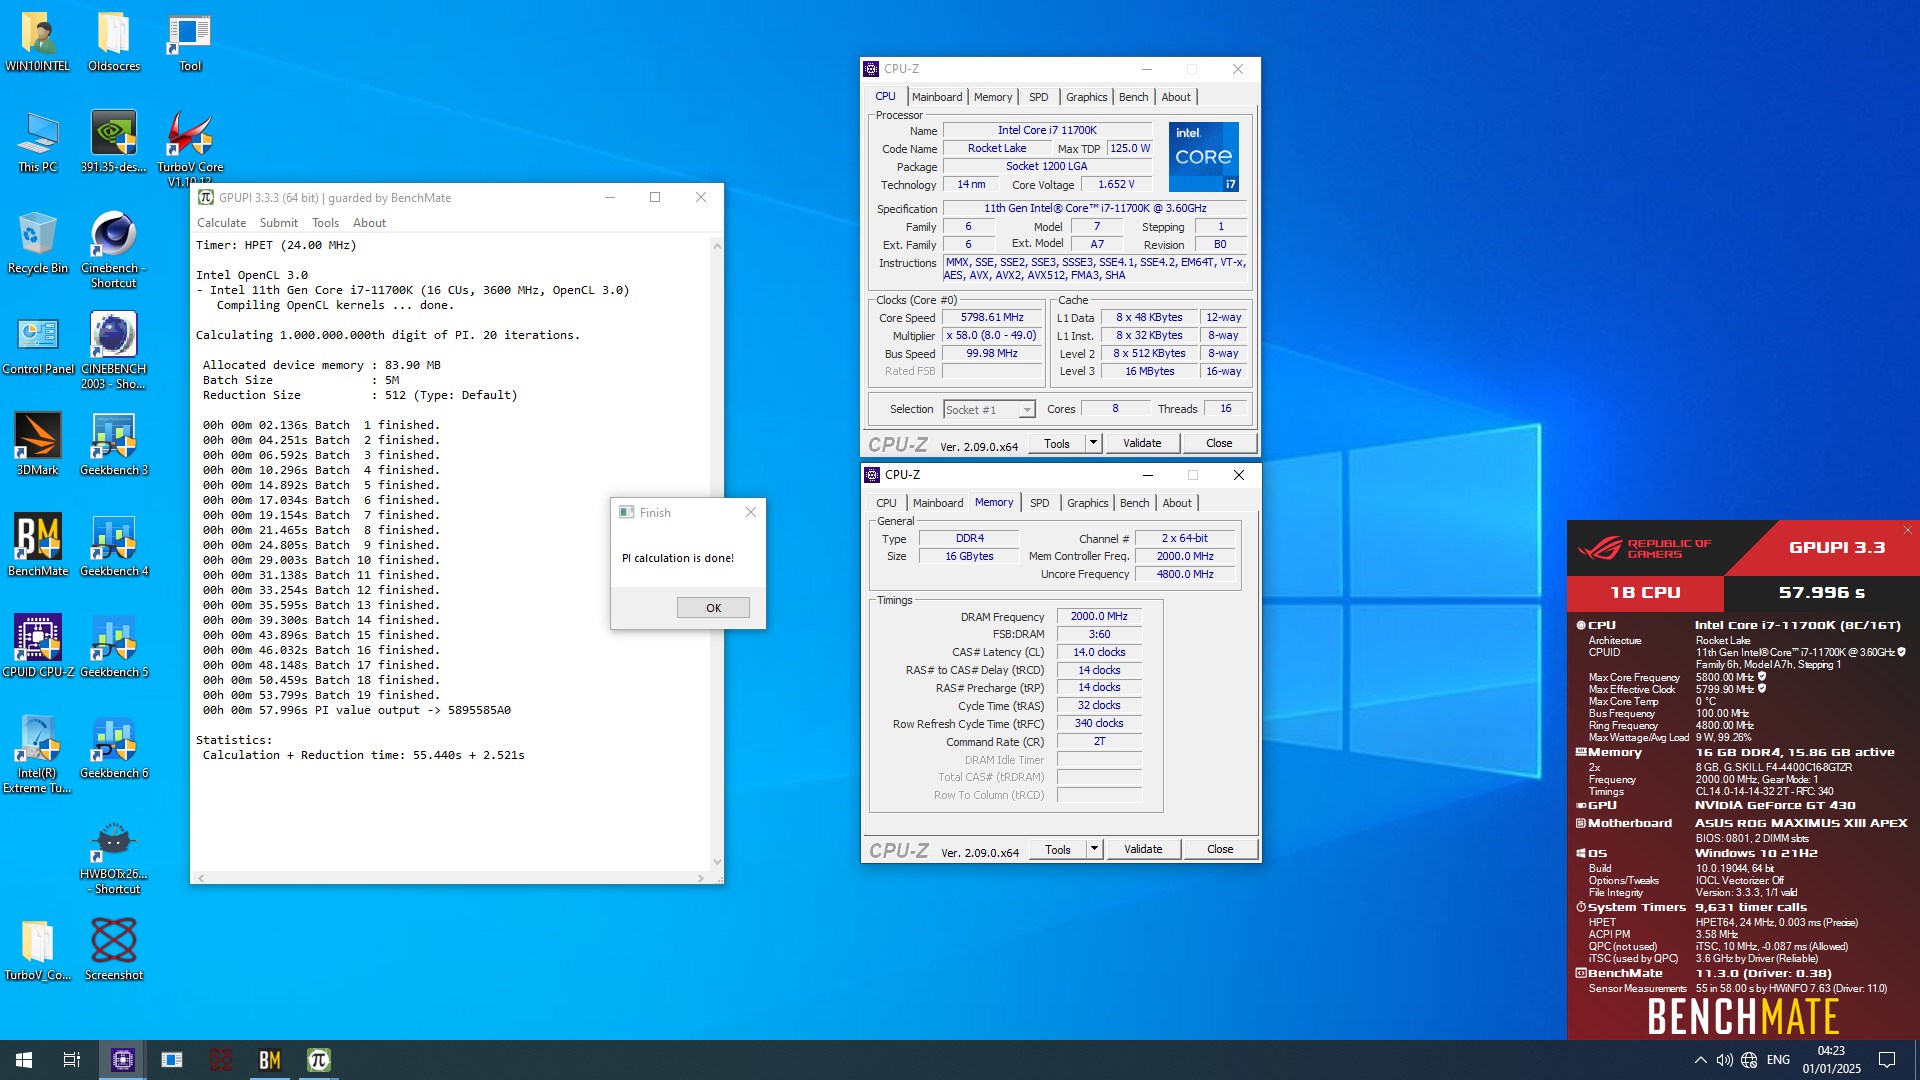Open the Recycle Bin
Screen dimensions: 1920x1080
[x=38, y=243]
